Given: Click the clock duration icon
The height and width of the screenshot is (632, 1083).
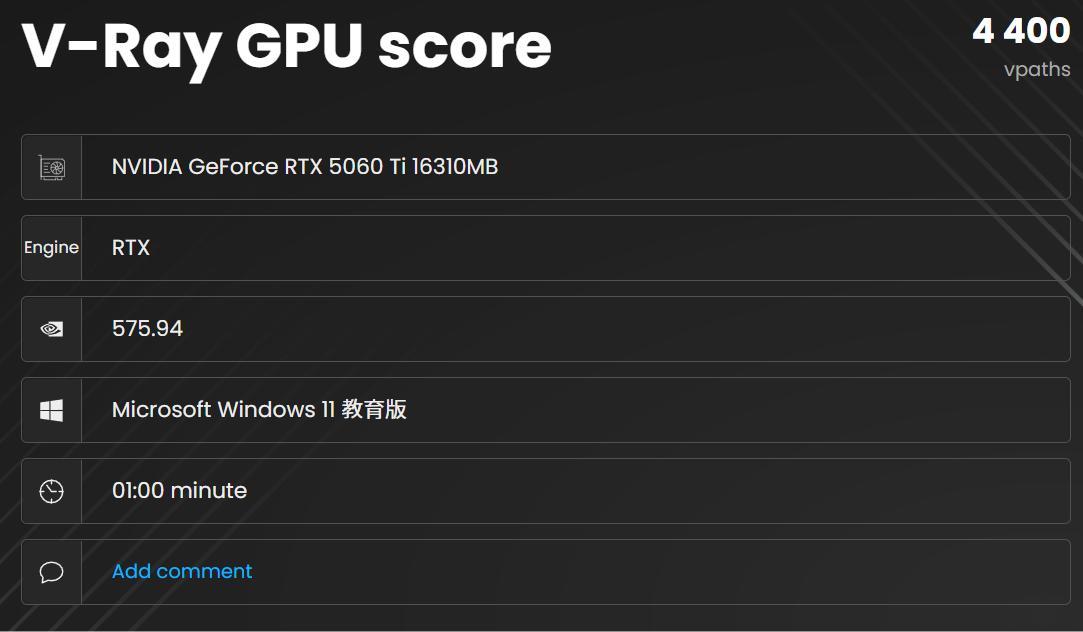Looking at the screenshot, I should [52, 491].
